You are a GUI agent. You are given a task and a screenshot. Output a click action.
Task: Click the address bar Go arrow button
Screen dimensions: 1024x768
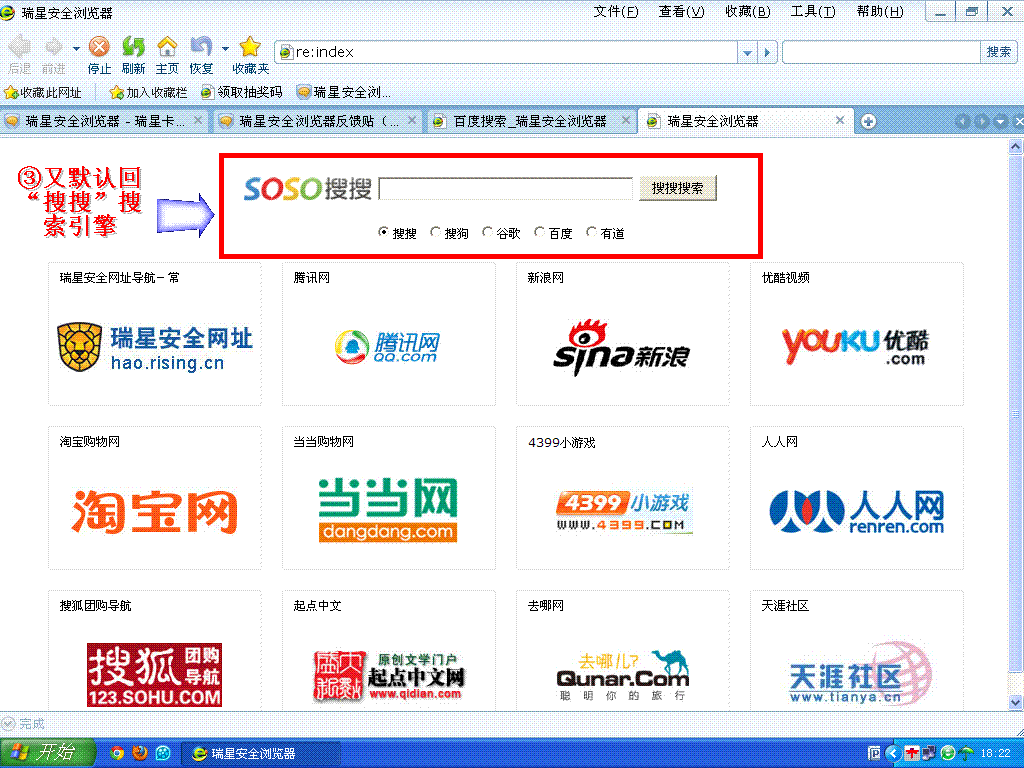click(767, 52)
